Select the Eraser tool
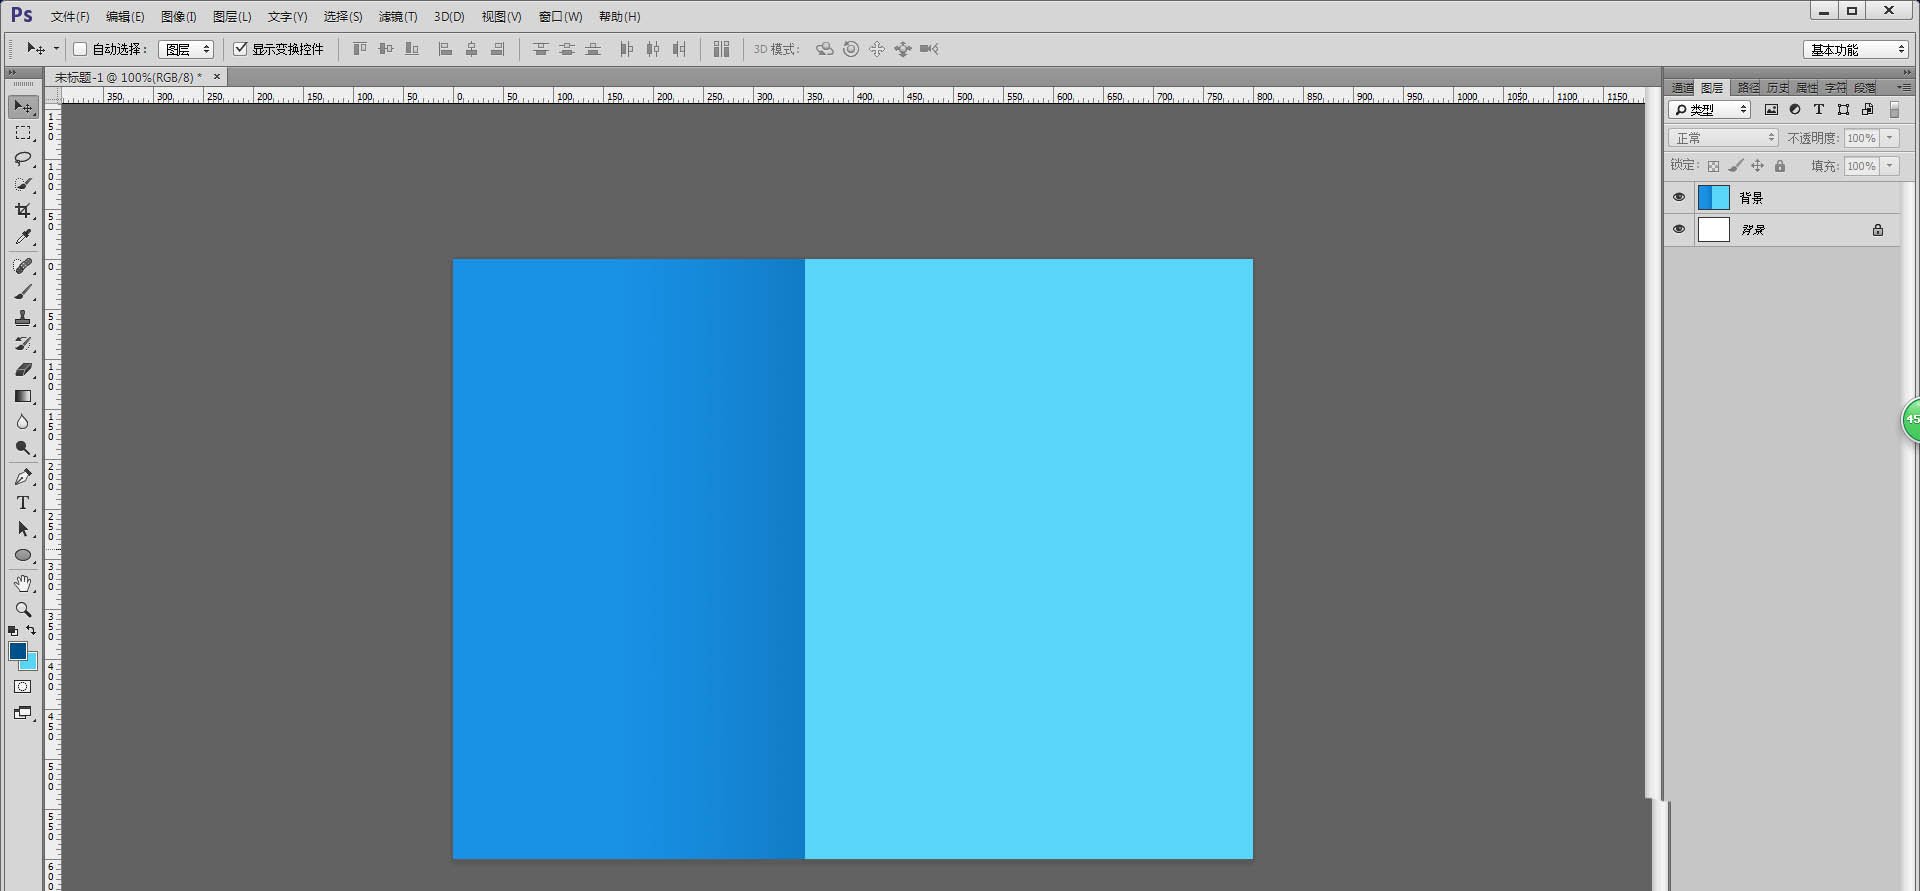The image size is (1920, 891). (23, 370)
